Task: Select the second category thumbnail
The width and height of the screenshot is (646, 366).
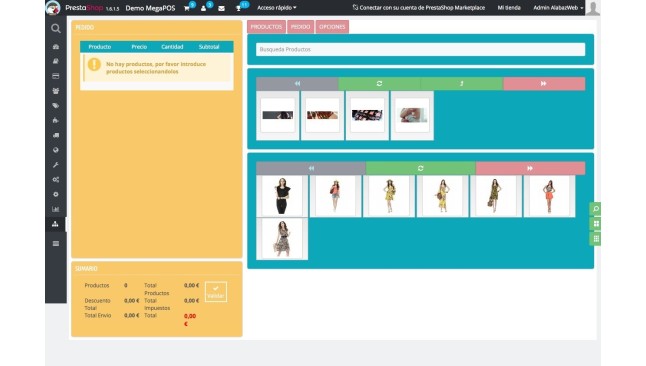Action: 323,116
